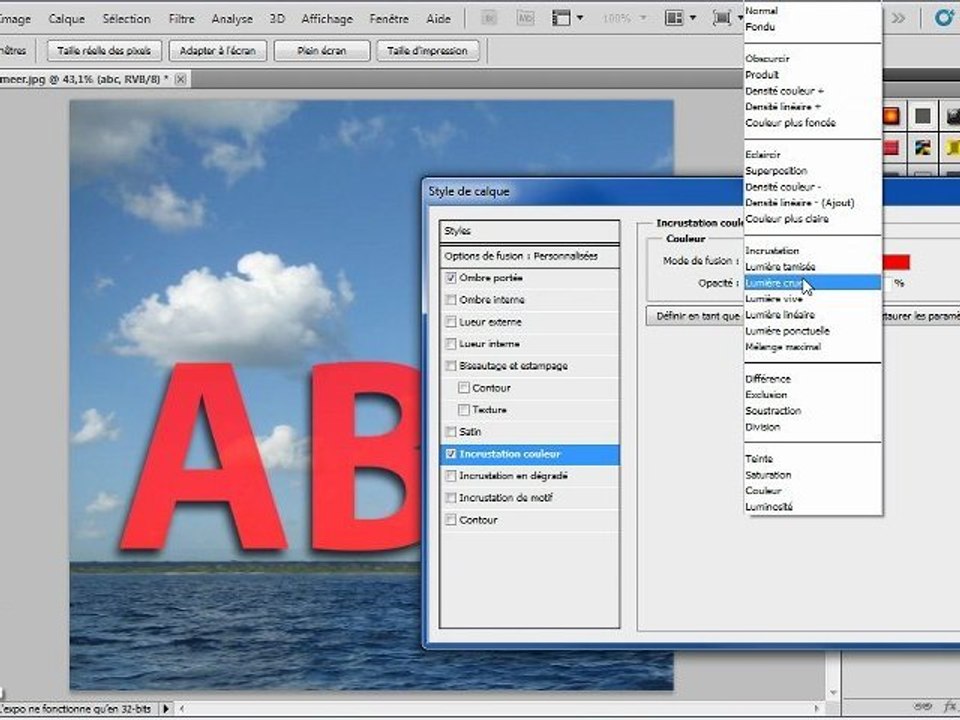Choose Fondu blend mode

click(x=760, y=27)
